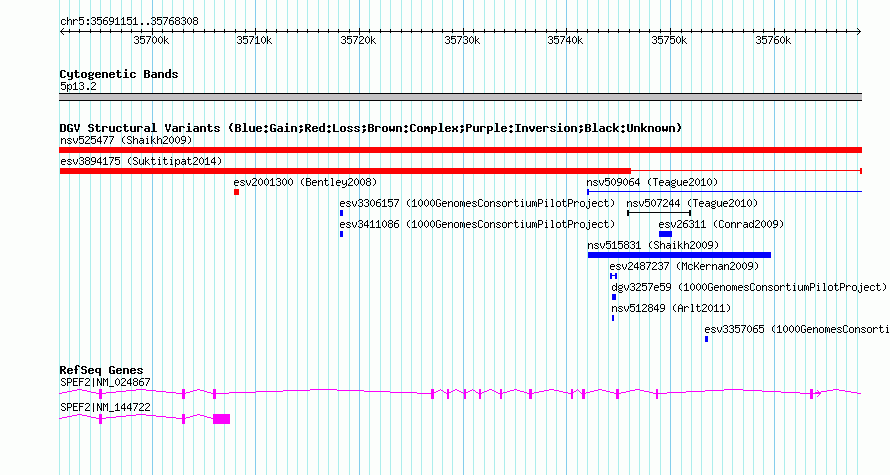The width and height of the screenshot is (890, 475).
Task: Click the 35730k ruler tick label
Action: point(462,40)
